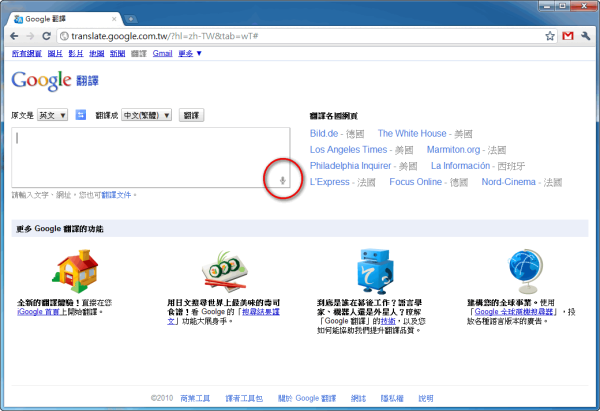Open the 技術 link under robot
The image size is (600, 411).
tap(388, 321)
